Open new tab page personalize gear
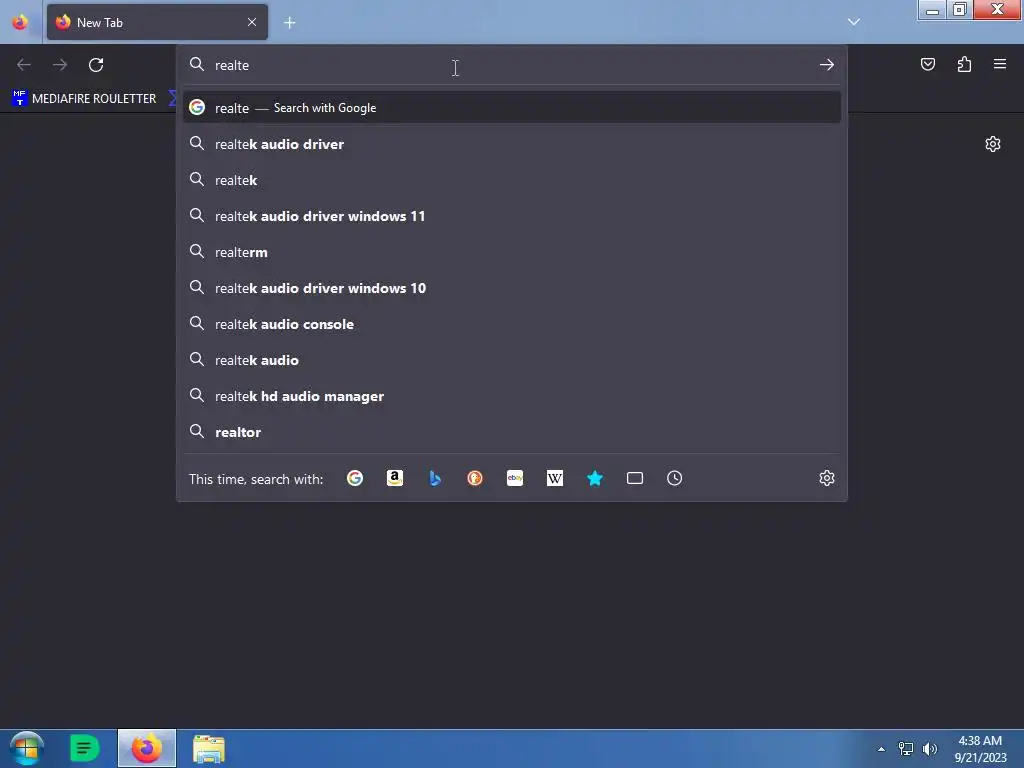 click(993, 144)
